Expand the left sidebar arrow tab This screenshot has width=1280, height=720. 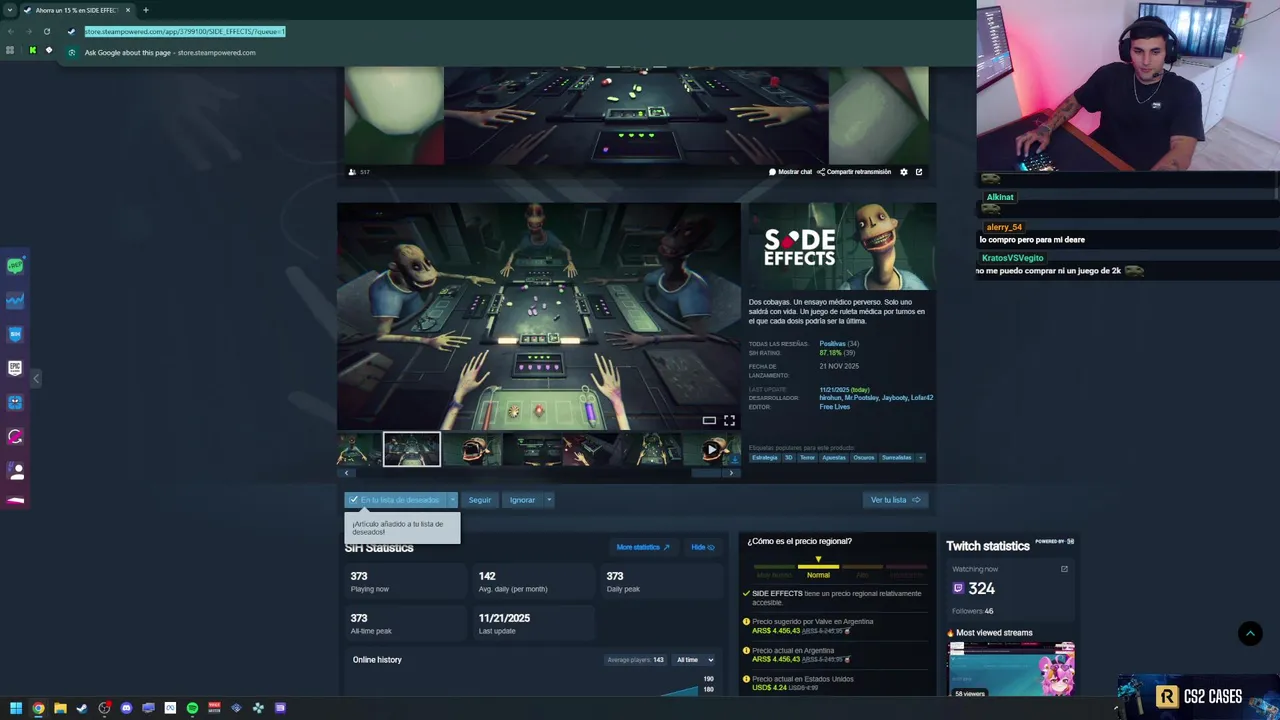(x=36, y=378)
